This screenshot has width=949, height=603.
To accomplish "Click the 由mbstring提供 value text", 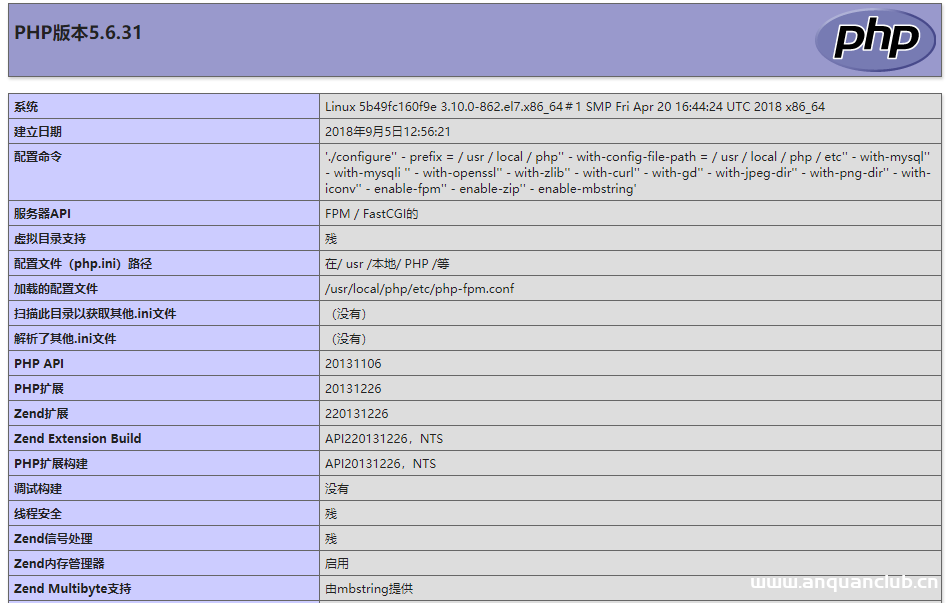I will pos(368,589).
